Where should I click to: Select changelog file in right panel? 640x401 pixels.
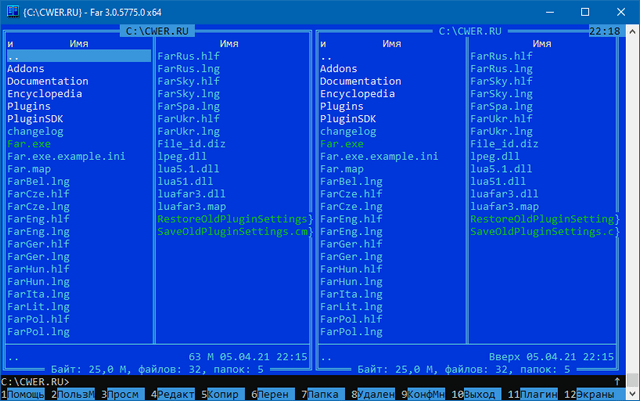click(348, 131)
